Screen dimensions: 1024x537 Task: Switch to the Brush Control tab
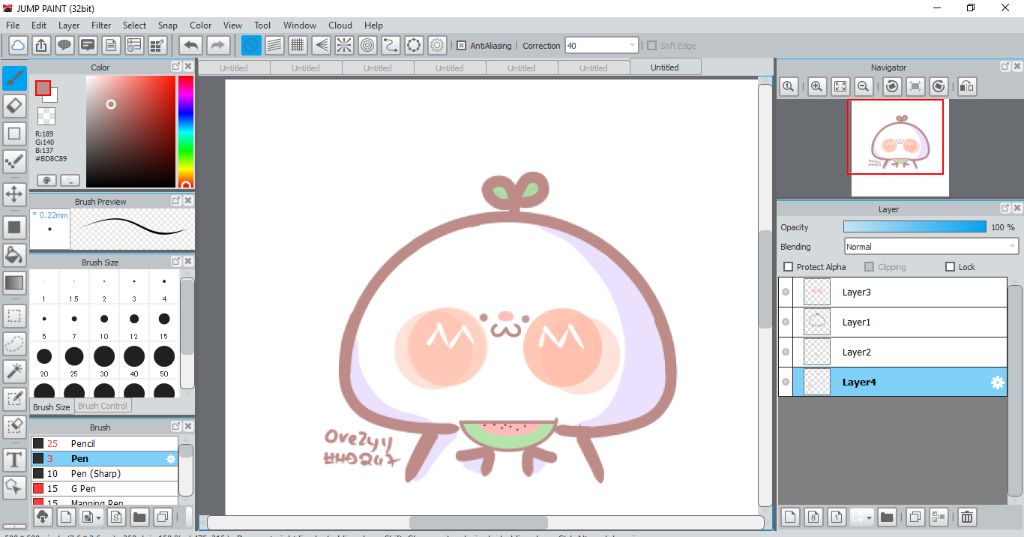(x=103, y=406)
